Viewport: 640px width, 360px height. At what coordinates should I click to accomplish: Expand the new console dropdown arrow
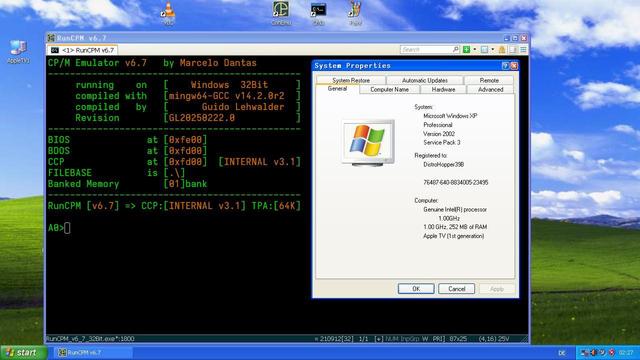tap(474, 50)
